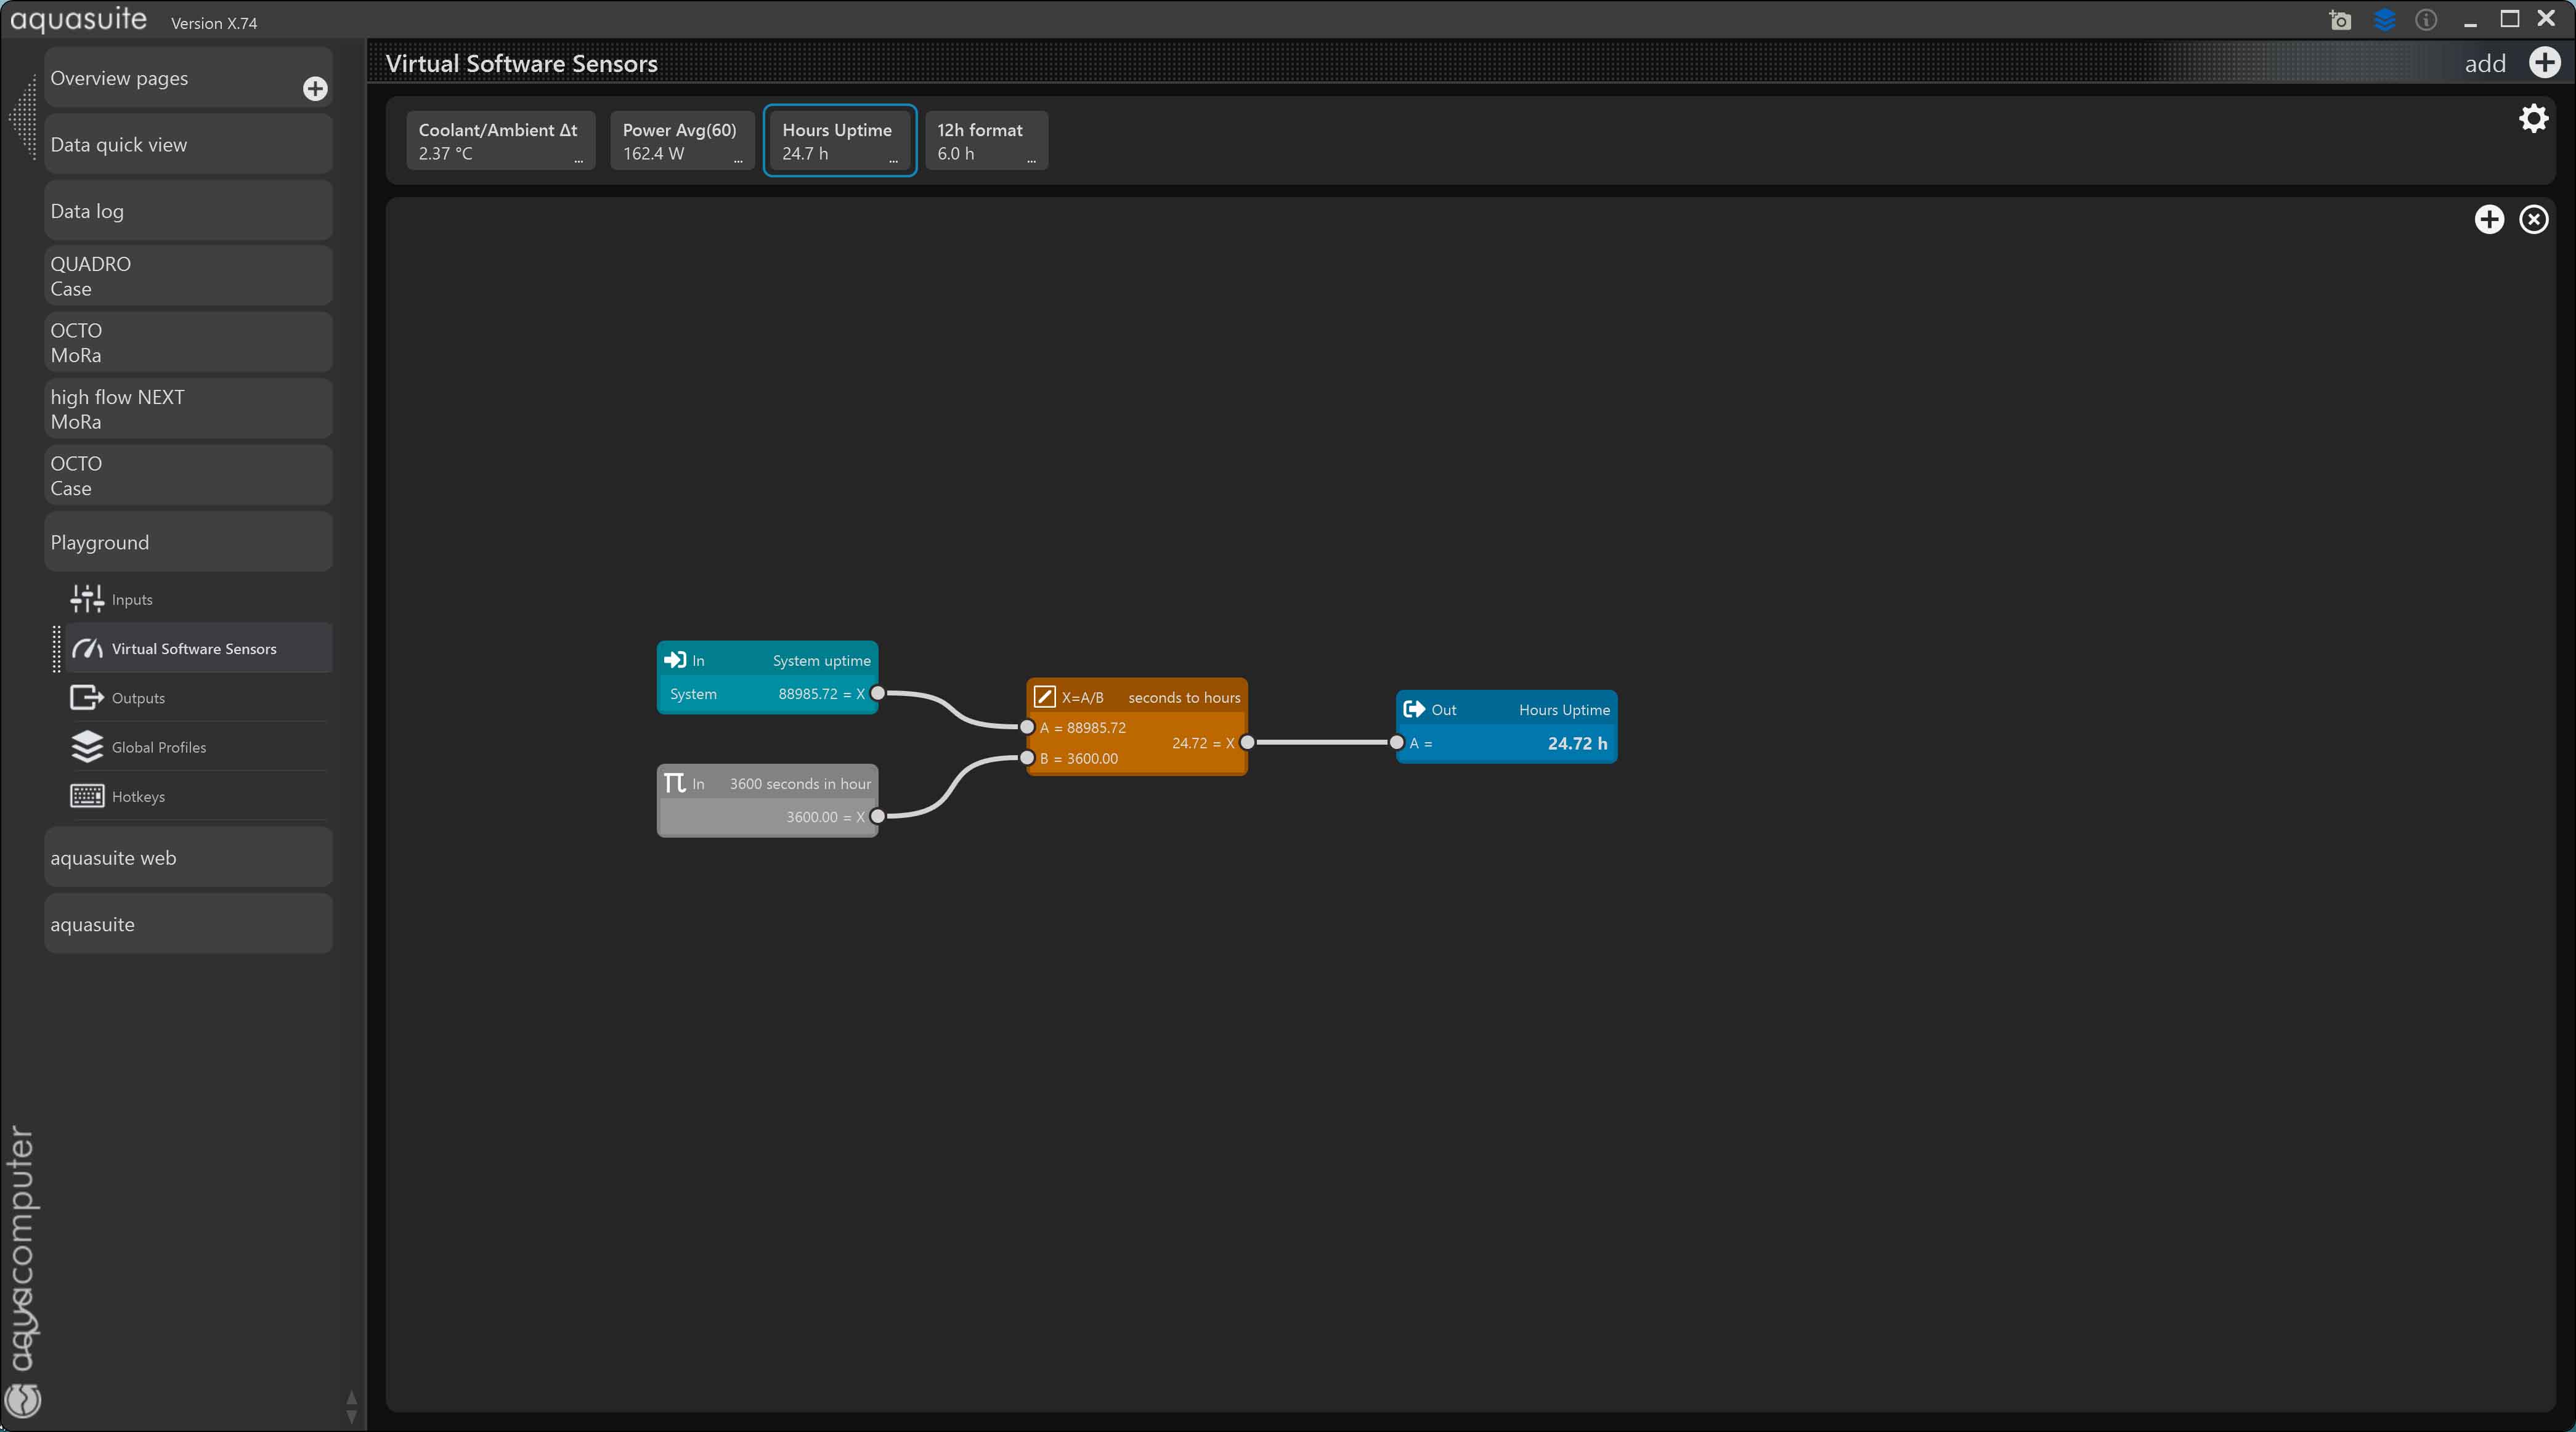This screenshot has width=2576, height=1432.
Task: Open the settings gear for virtual sensors
Action: [2533, 119]
